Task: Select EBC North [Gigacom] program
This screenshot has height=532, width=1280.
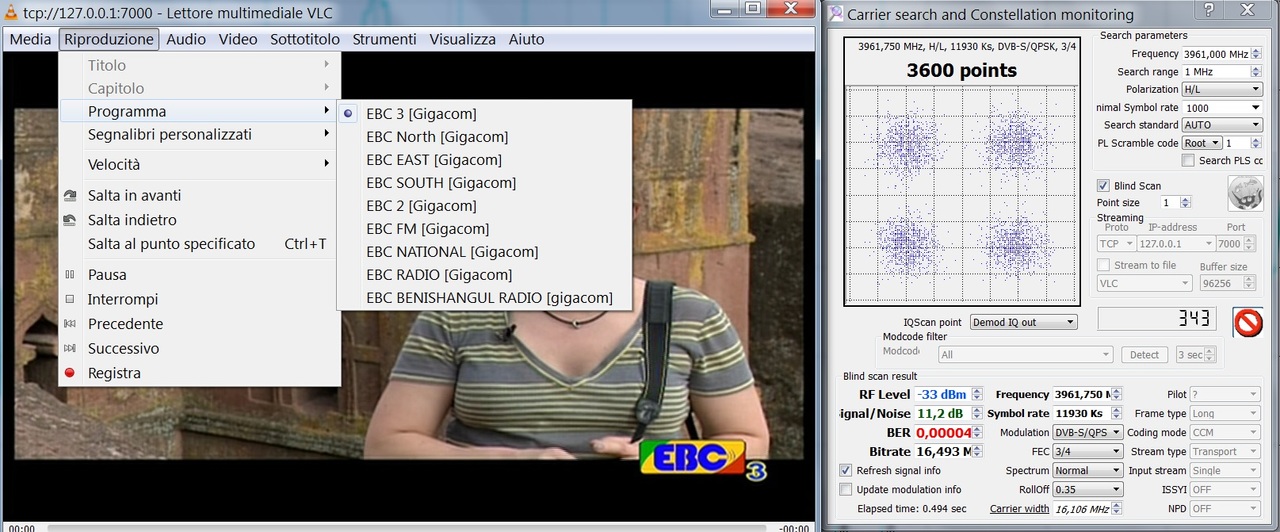Action: (x=484, y=137)
